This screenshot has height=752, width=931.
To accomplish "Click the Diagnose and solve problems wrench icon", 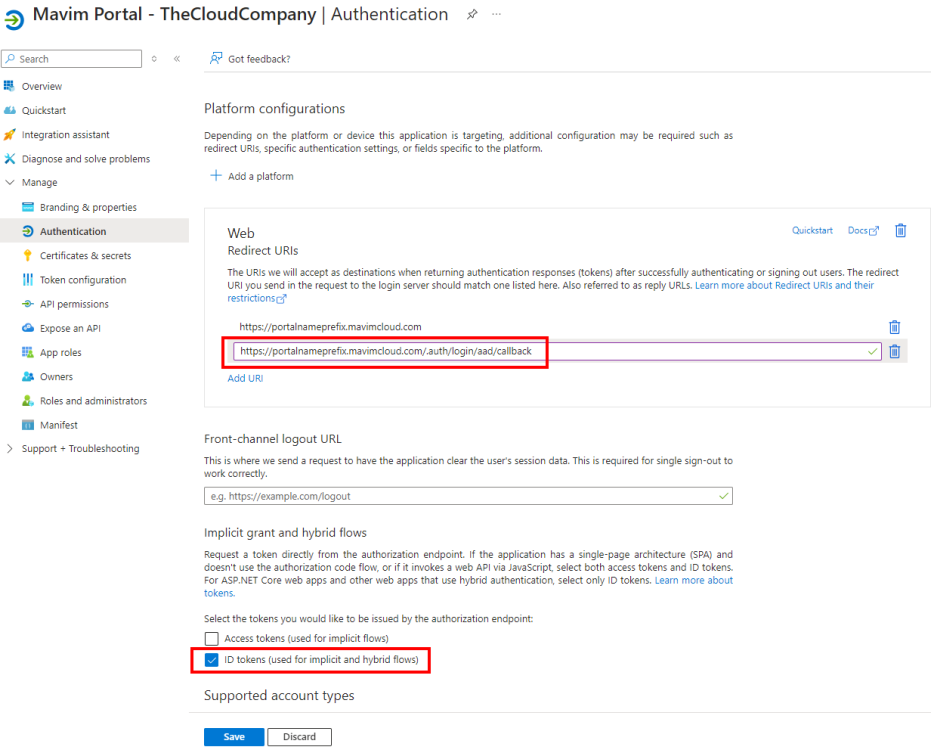I will click(x=10, y=159).
